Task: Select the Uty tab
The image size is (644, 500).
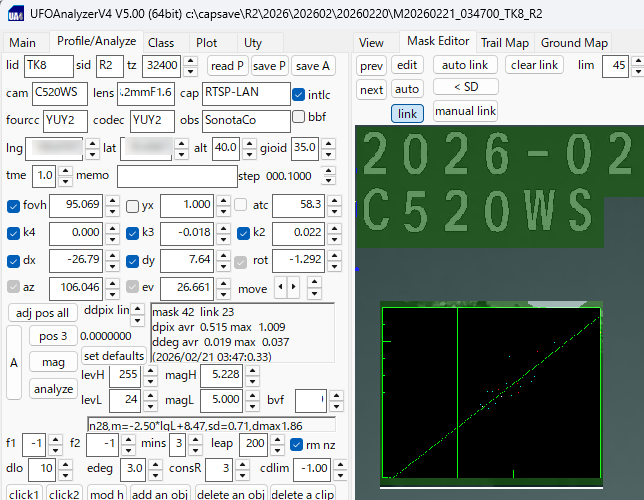Action: point(253,43)
